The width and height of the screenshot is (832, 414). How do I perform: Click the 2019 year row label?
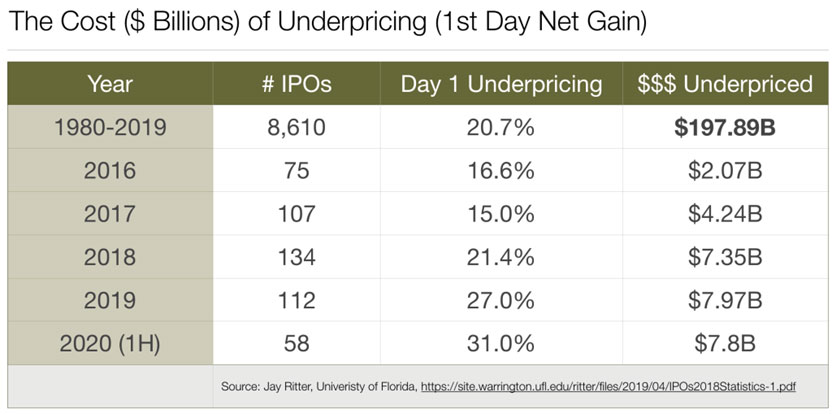tap(110, 299)
